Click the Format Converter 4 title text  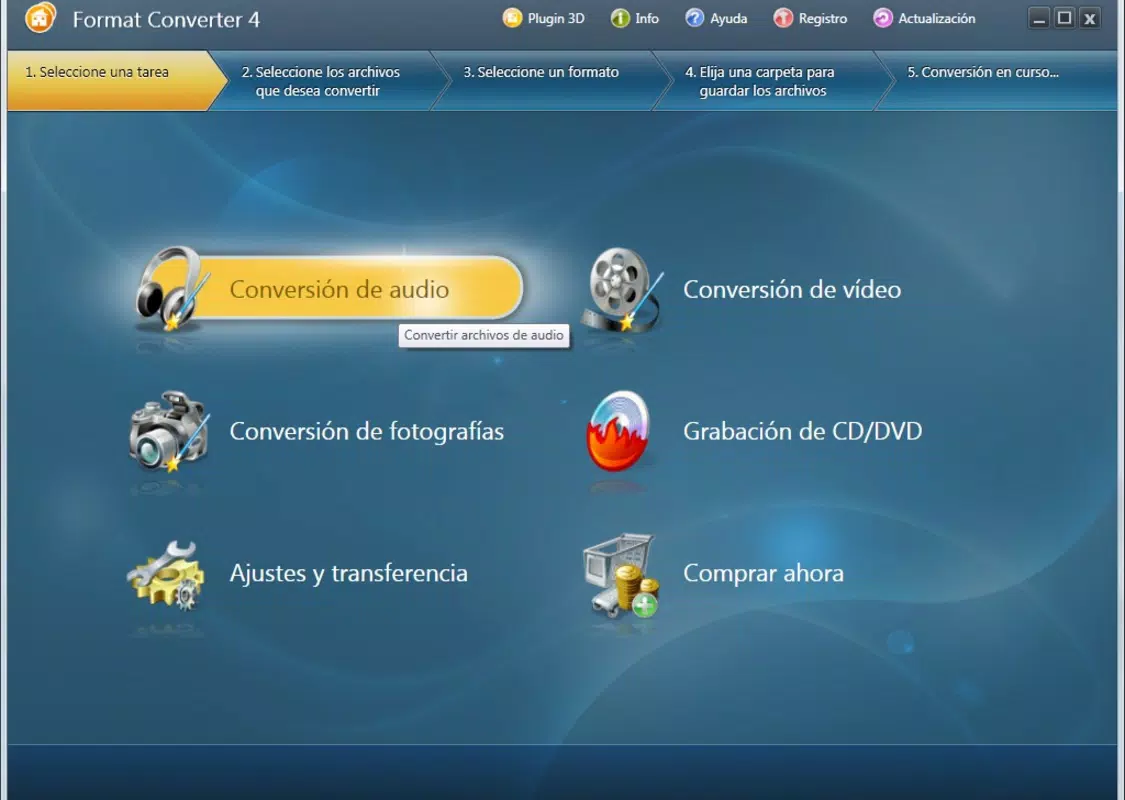(x=166, y=19)
